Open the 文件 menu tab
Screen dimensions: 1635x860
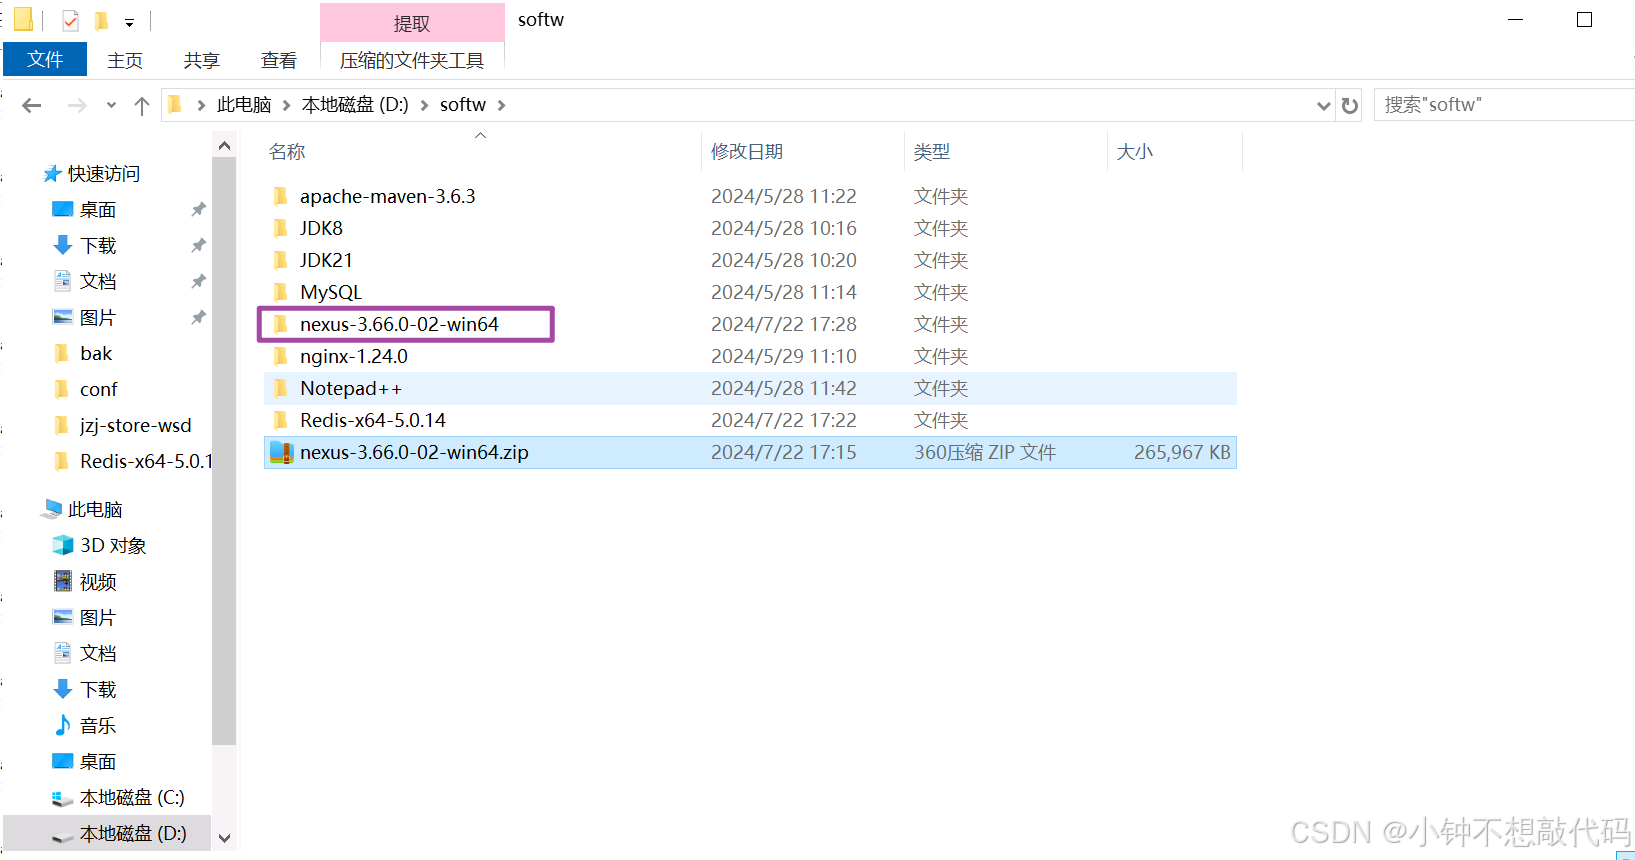pos(45,60)
